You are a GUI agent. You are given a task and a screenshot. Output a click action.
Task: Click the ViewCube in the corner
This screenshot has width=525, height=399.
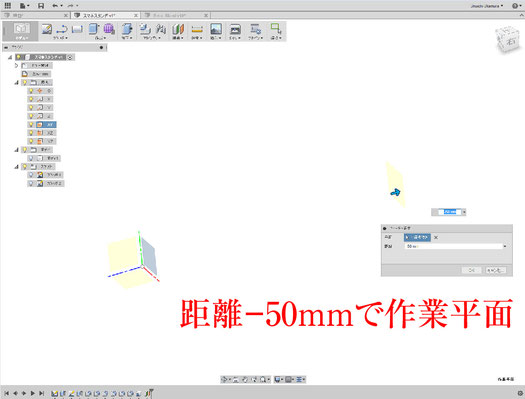pyautogui.click(x=507, y=39)
